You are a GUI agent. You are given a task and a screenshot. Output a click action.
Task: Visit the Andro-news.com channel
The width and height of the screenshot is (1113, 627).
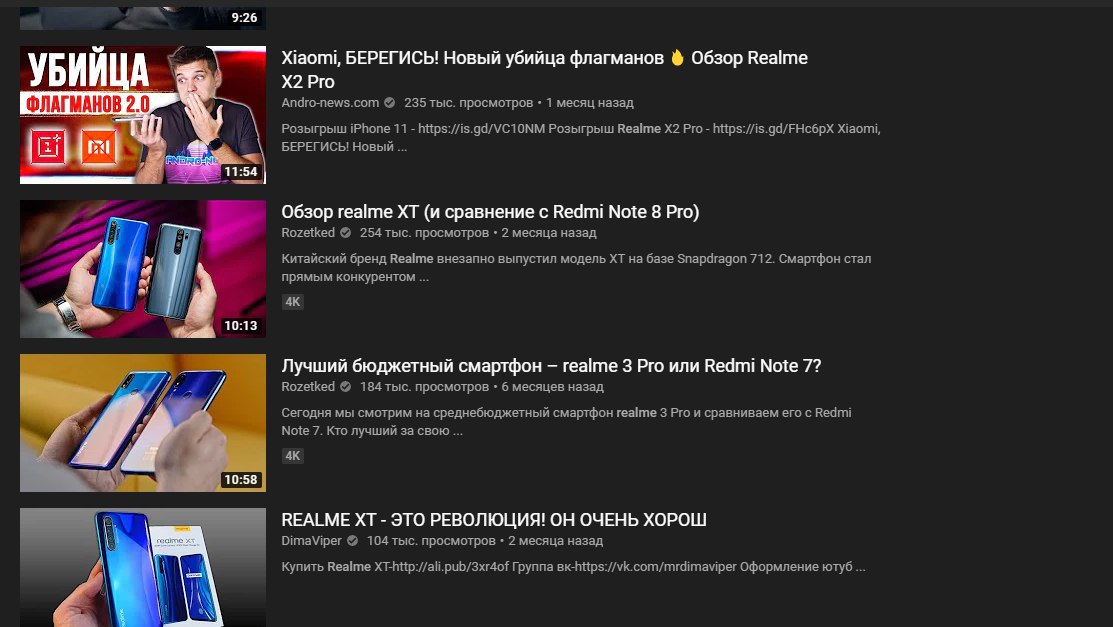click(330, 102)
